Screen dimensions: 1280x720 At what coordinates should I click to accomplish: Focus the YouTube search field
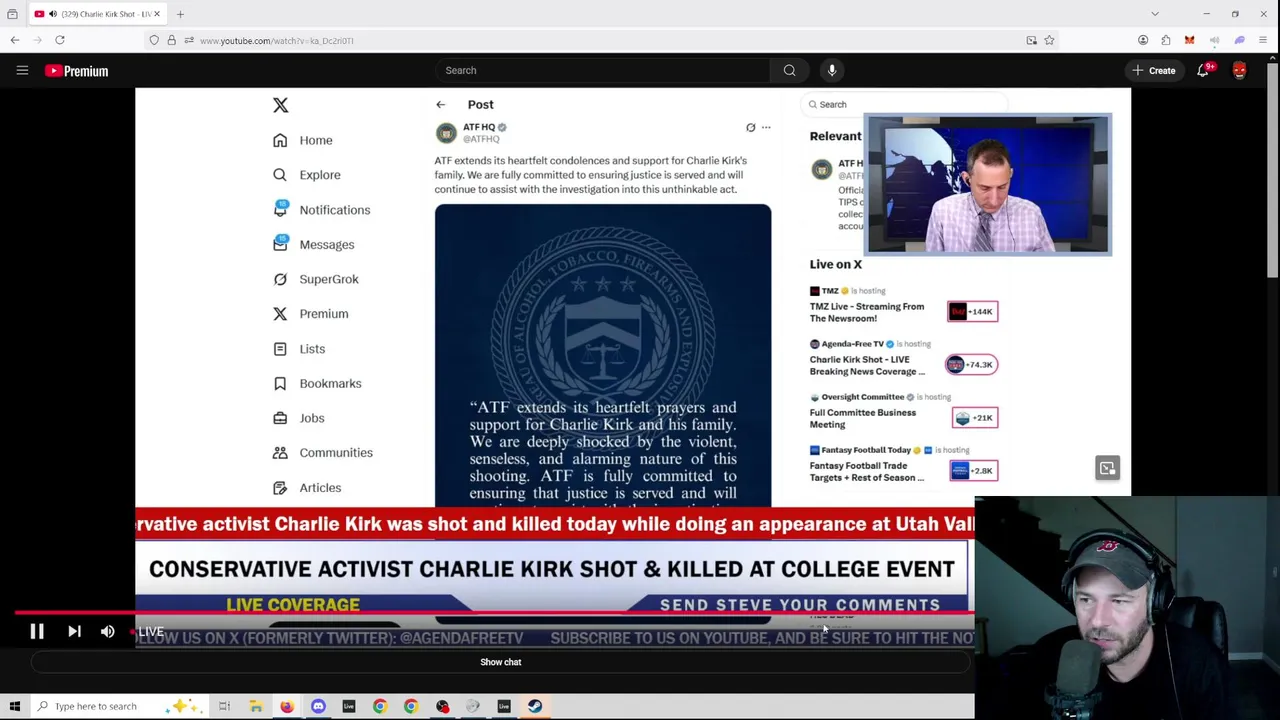(x=602, y=70)
